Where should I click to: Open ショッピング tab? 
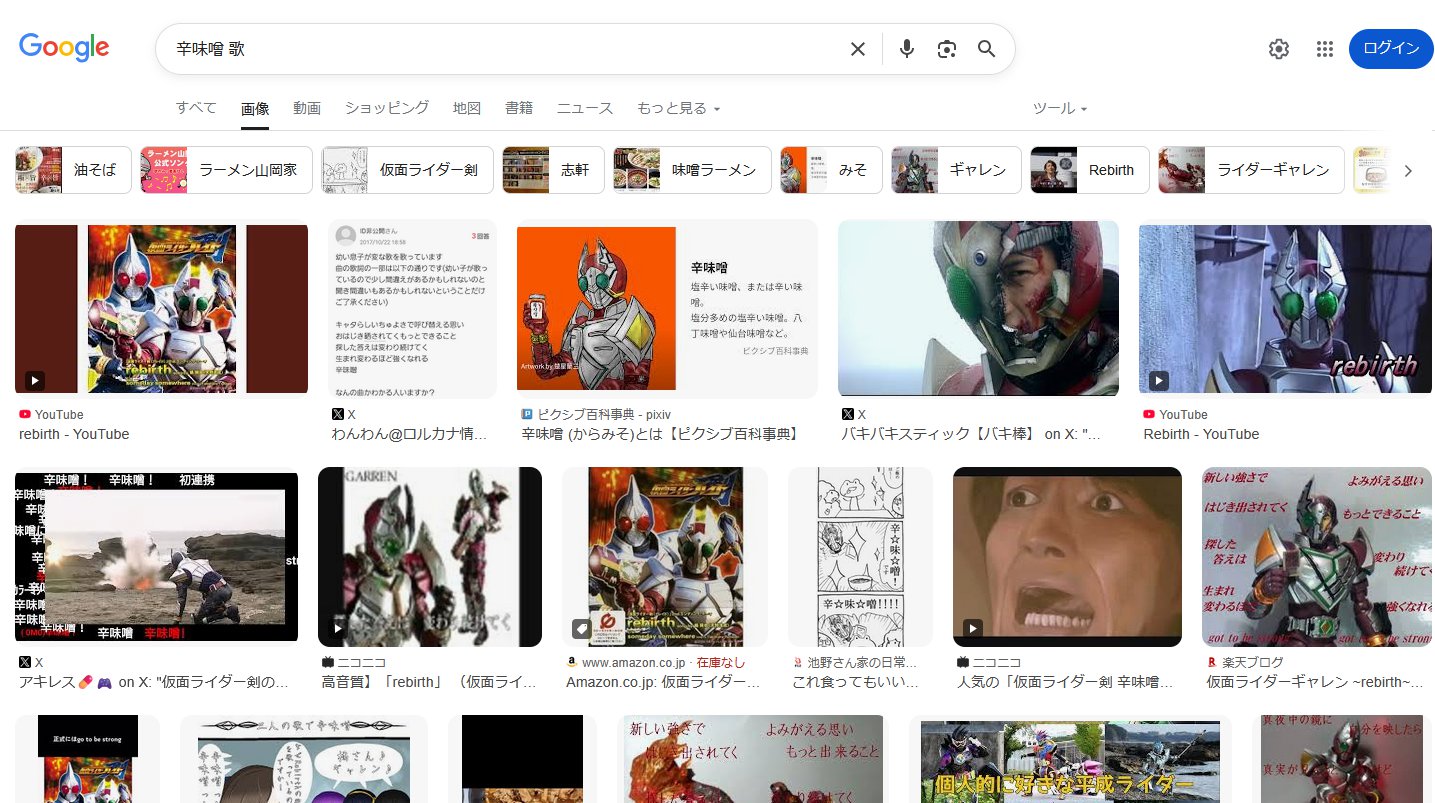(387, 108)
